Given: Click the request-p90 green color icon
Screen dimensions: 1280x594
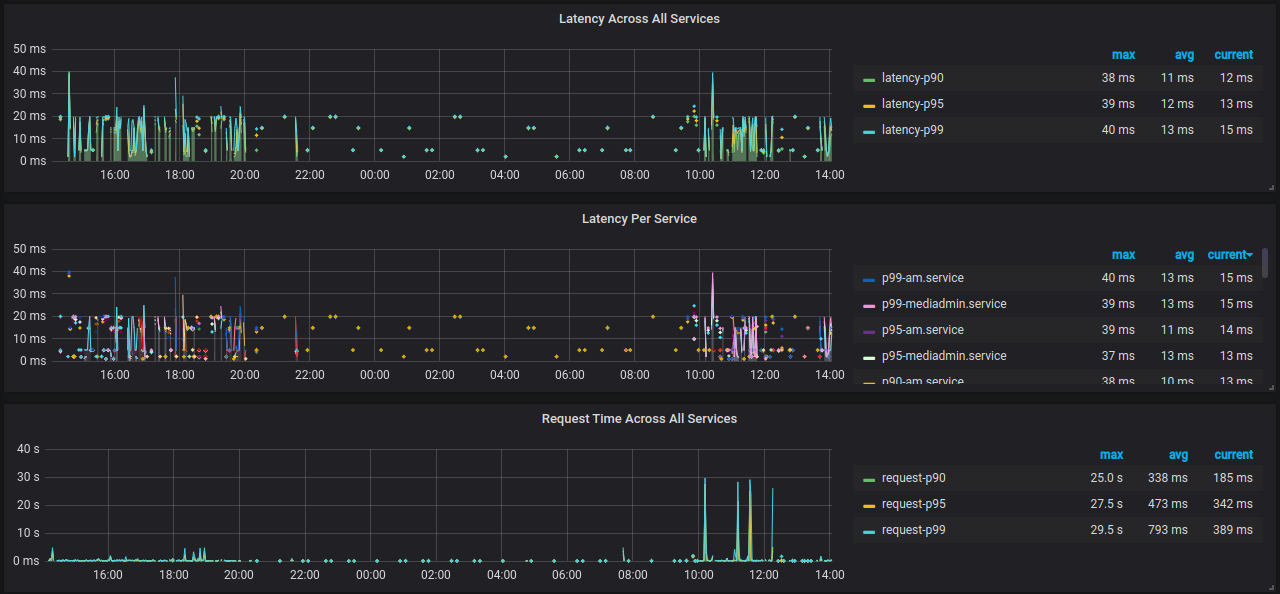Looking at the screenshot, I should (x=869, y=479).
